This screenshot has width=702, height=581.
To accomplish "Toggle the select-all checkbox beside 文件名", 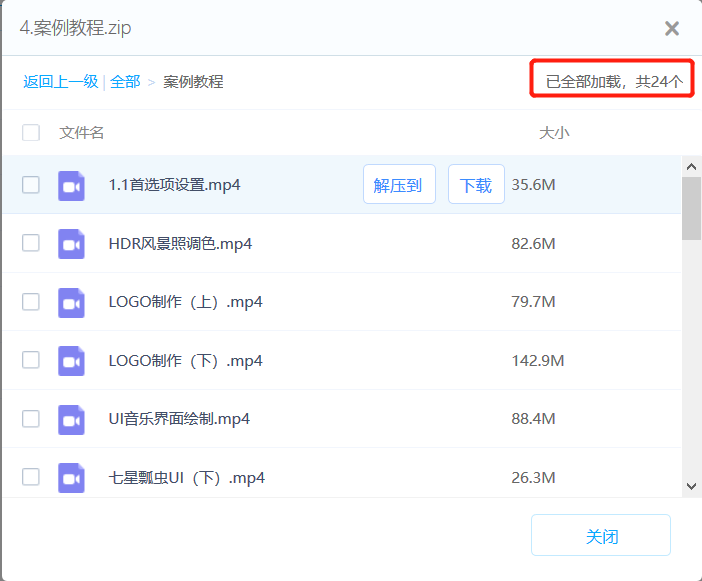I will pyautogui.click(x=31, y=132).
